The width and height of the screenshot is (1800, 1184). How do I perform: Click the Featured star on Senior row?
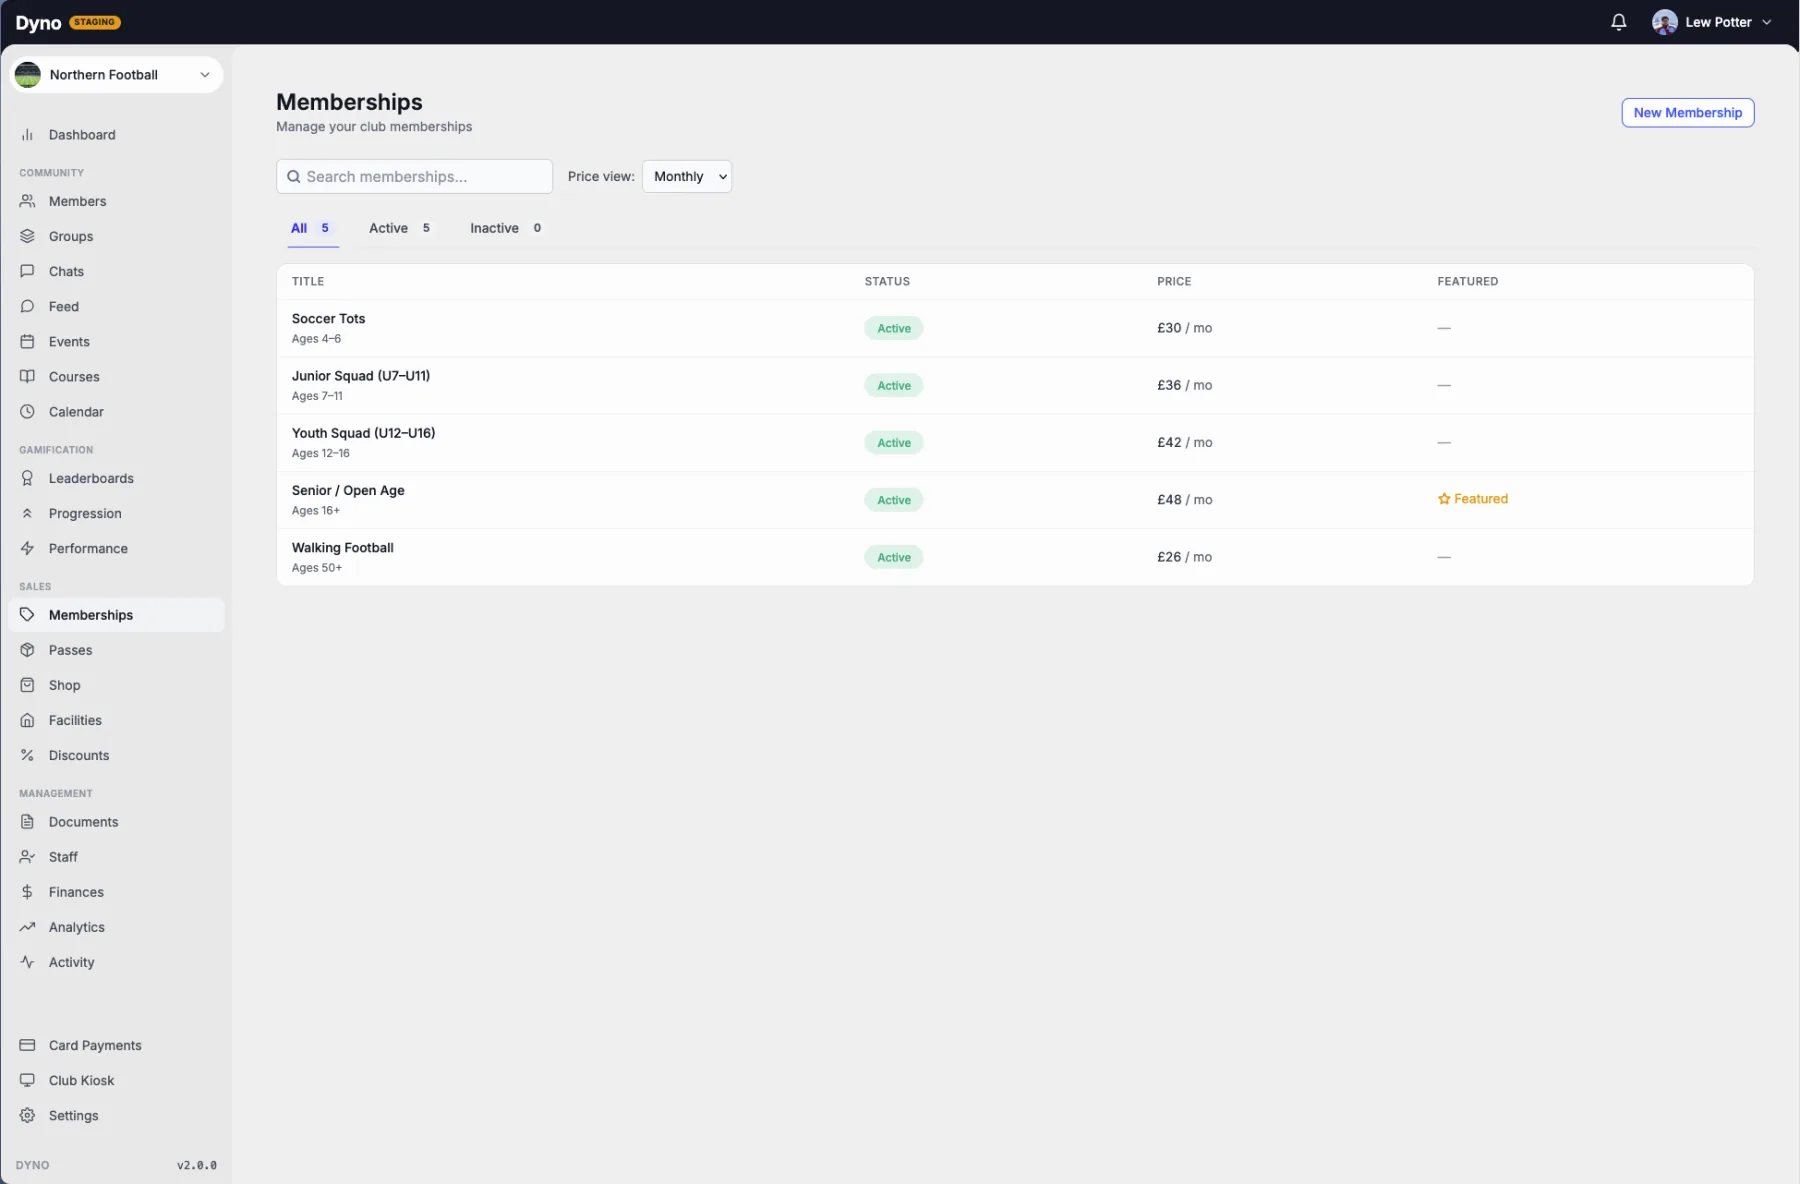click(x=1444, y=499)
